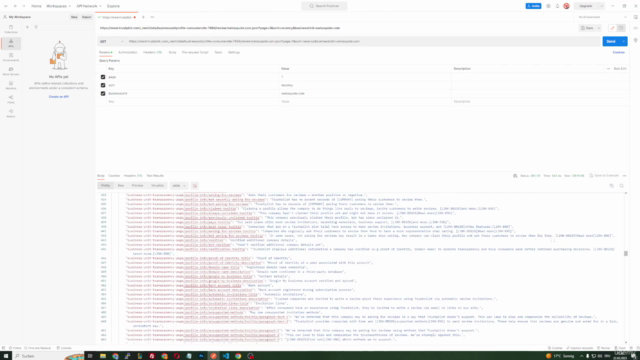
Task: Switch to edit mode pencil icon
Action: pos(612,28)
